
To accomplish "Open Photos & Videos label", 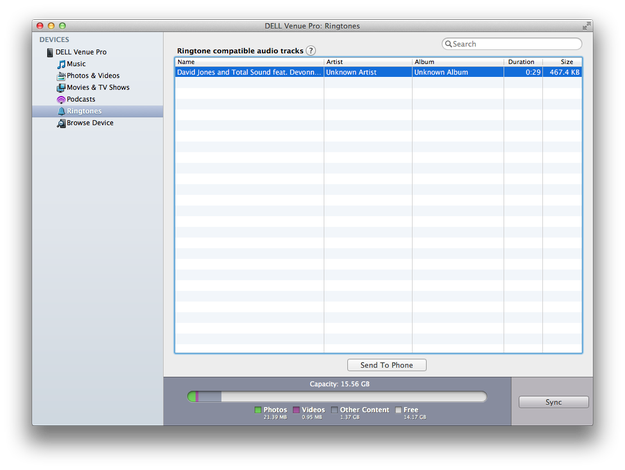I will 93,75.
